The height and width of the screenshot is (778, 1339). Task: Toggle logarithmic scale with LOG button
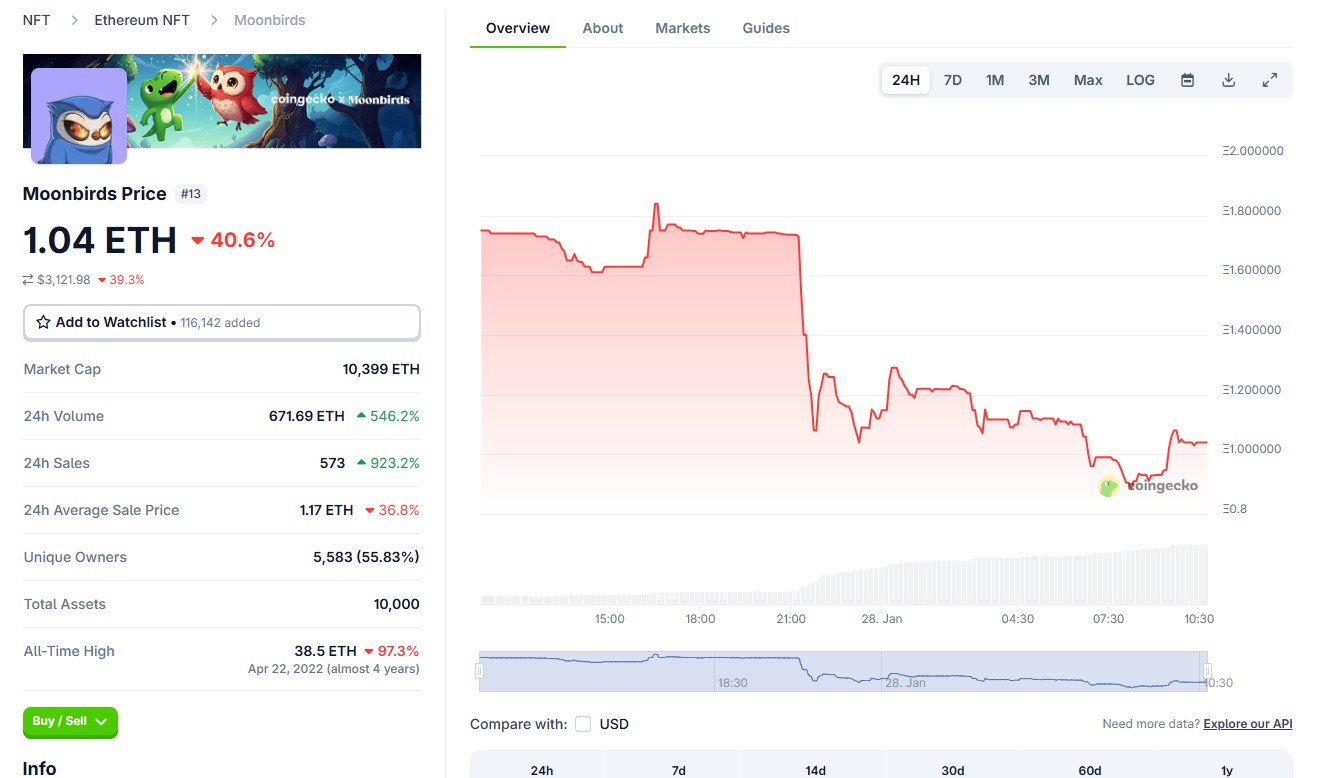click(x=1140, y=79)
